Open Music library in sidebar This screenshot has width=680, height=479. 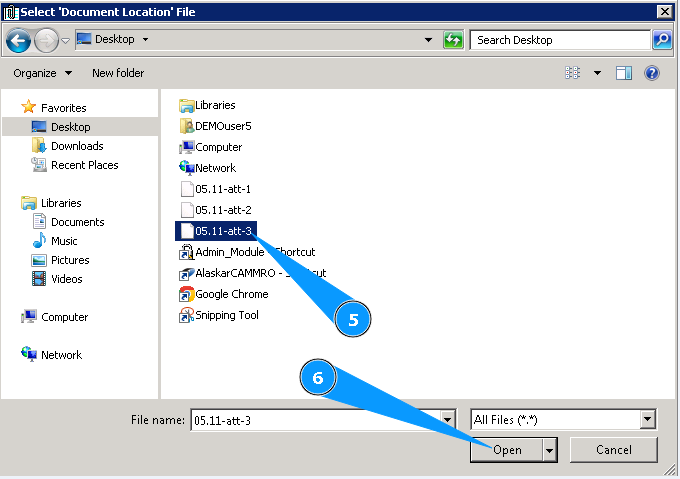coord(64,241)
